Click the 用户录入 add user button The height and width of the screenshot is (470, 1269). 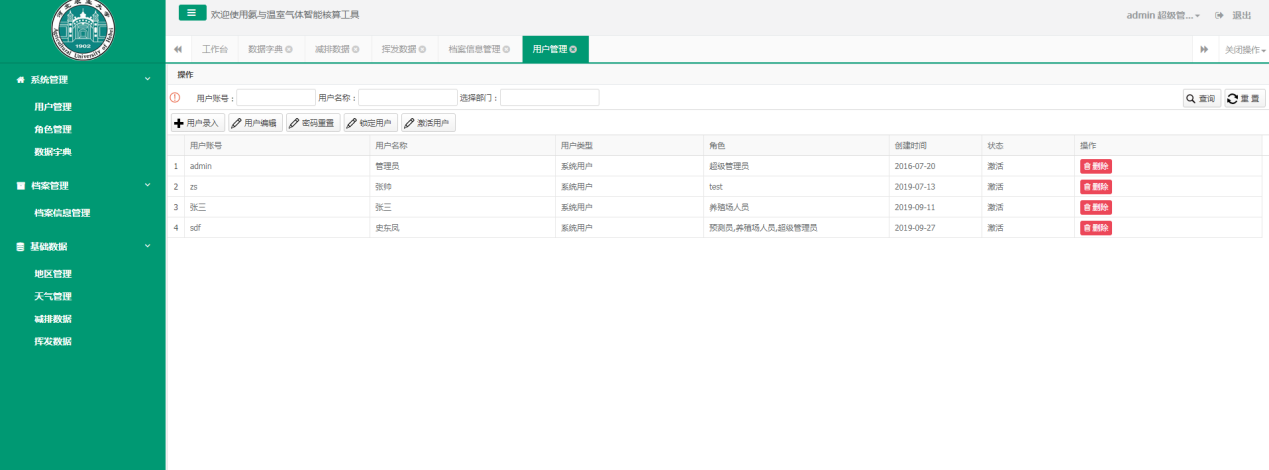coord(196,123)
